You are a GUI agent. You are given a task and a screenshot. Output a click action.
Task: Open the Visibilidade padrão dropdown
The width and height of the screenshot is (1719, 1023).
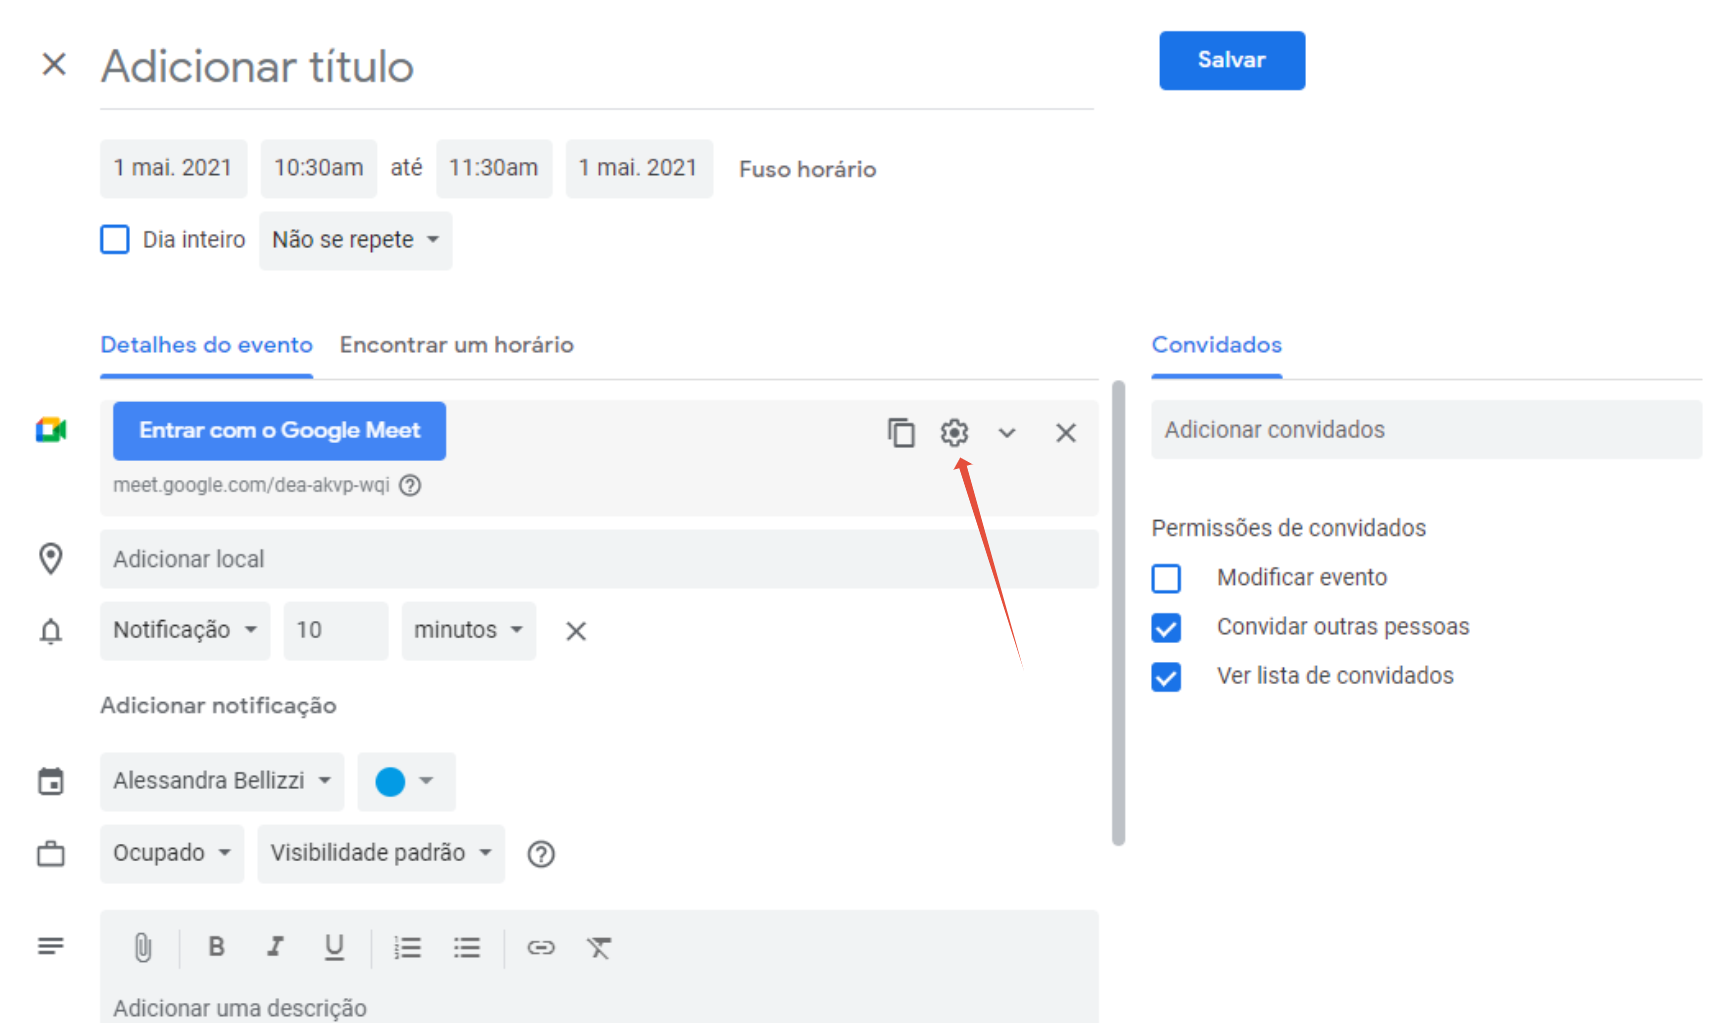[381, 853]
